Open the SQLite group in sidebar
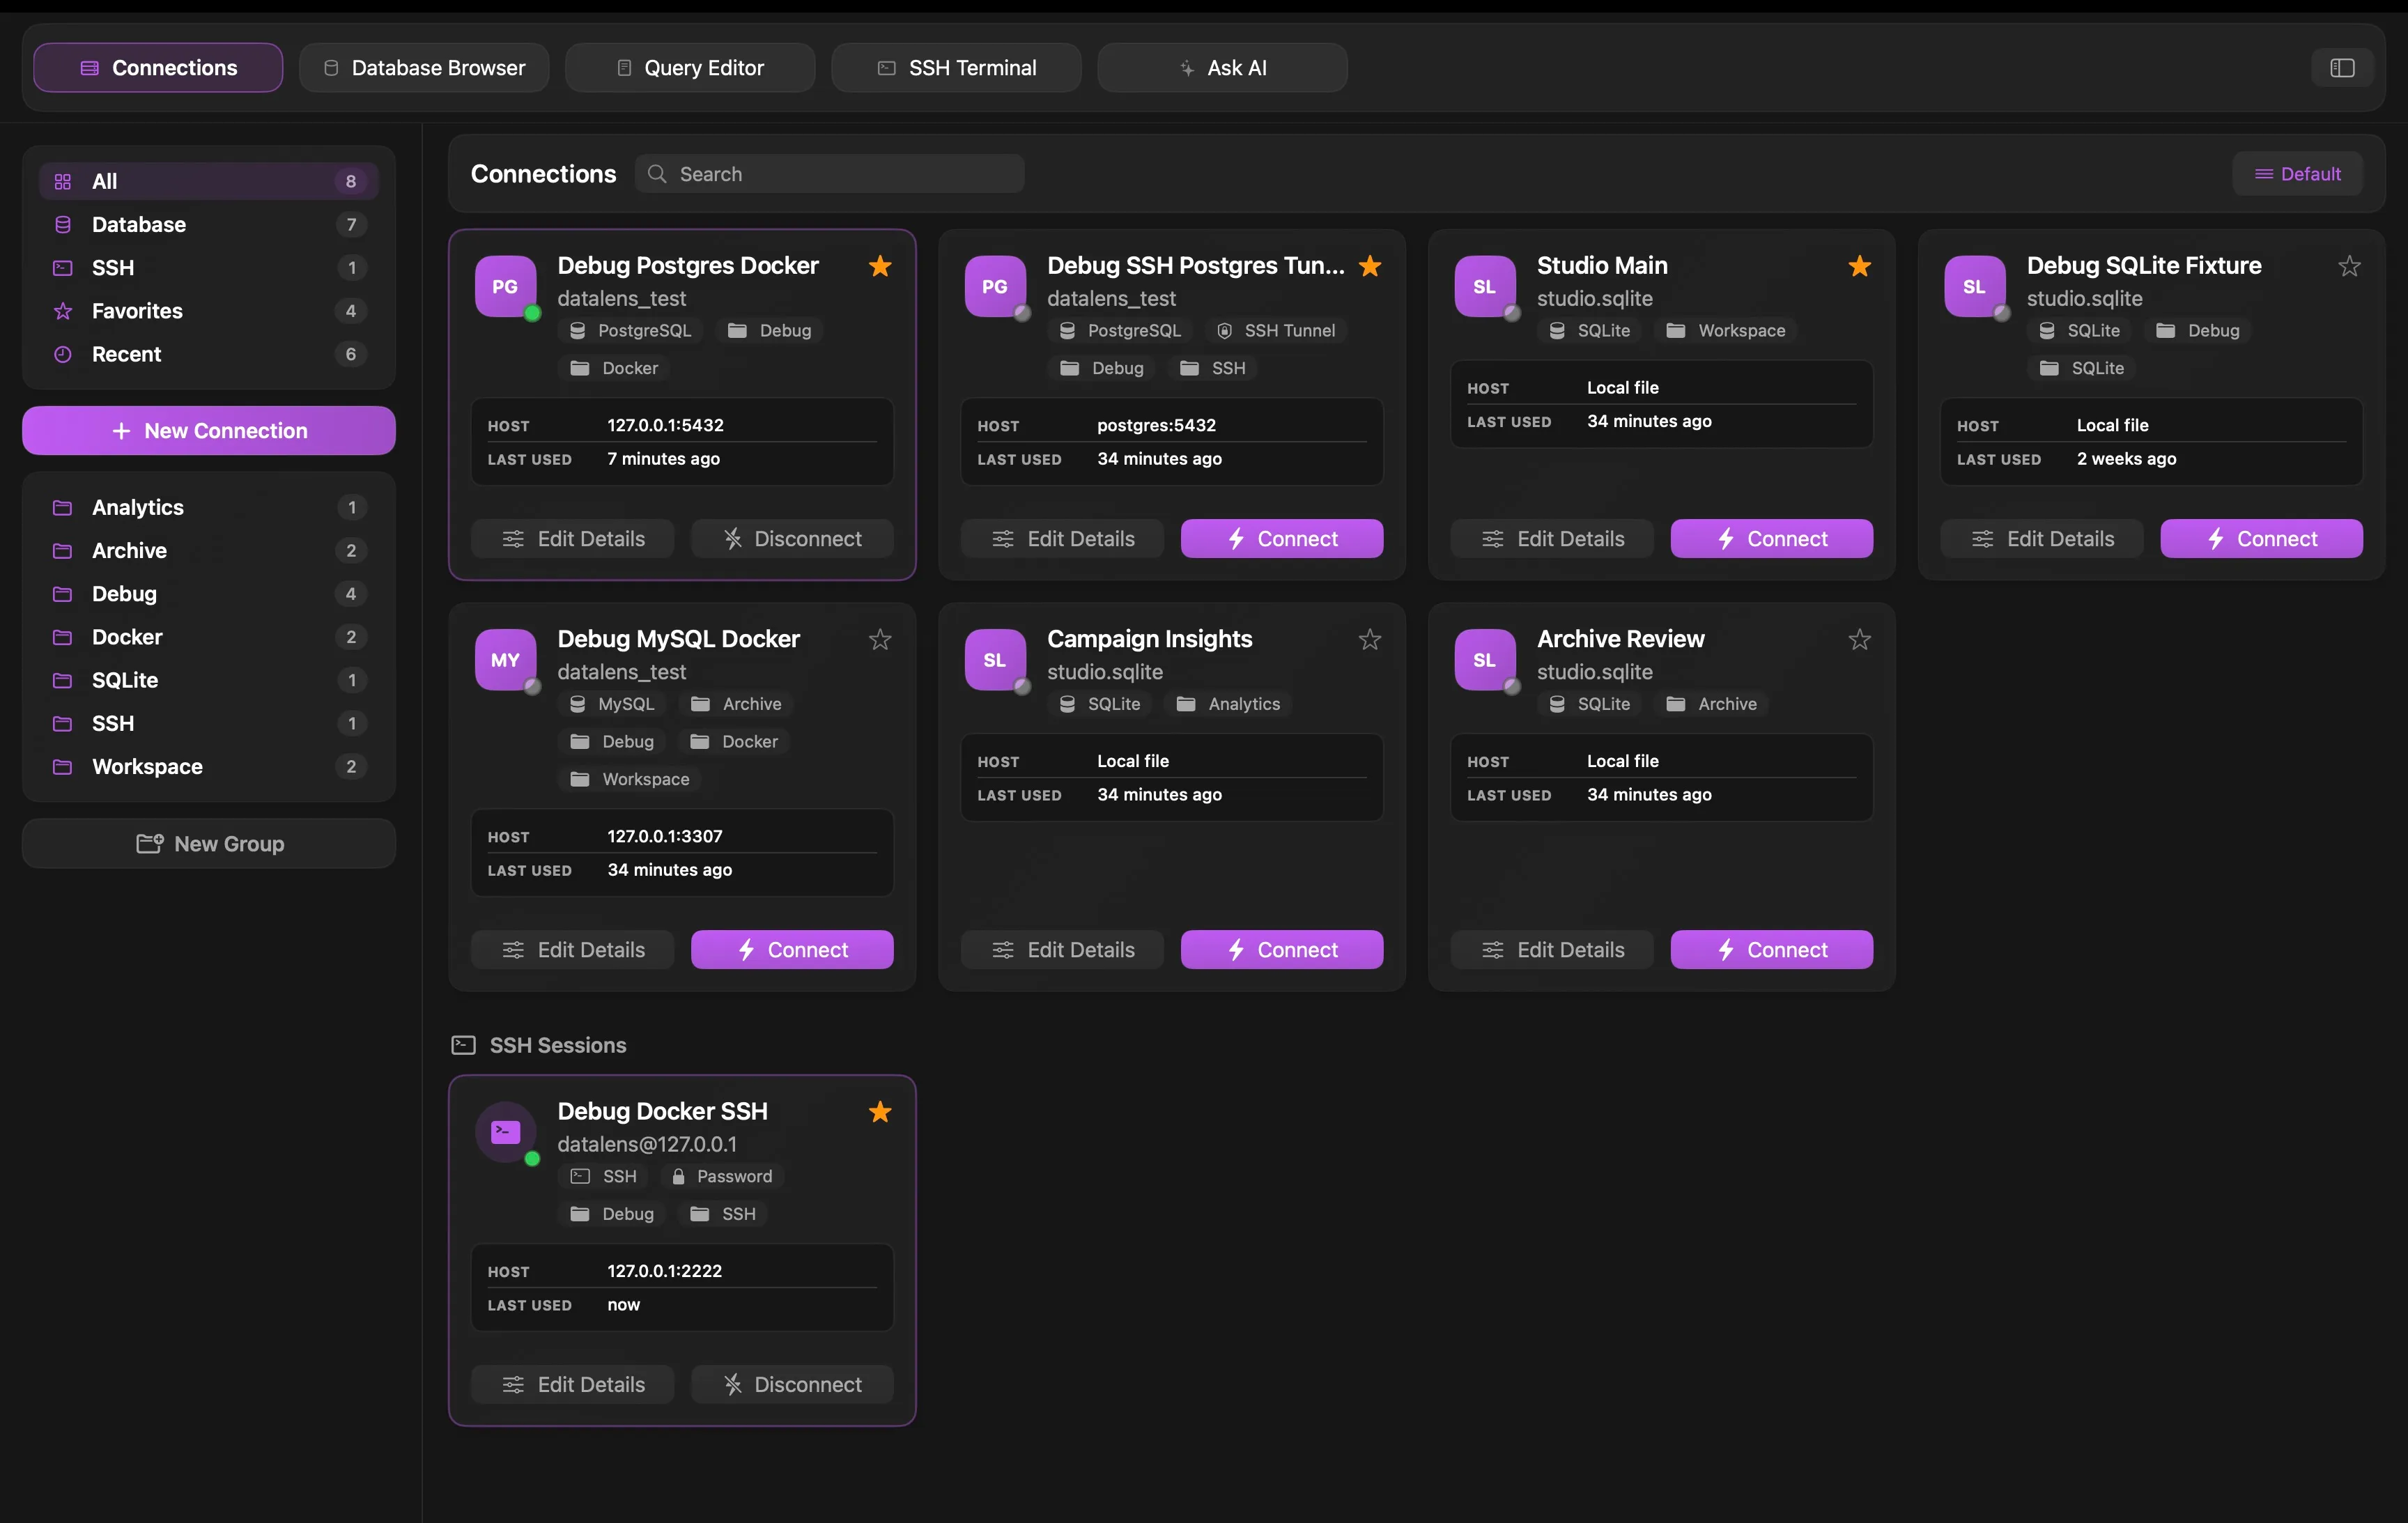Screen dimensions: 2408x1523 click(x=209, y=680)
